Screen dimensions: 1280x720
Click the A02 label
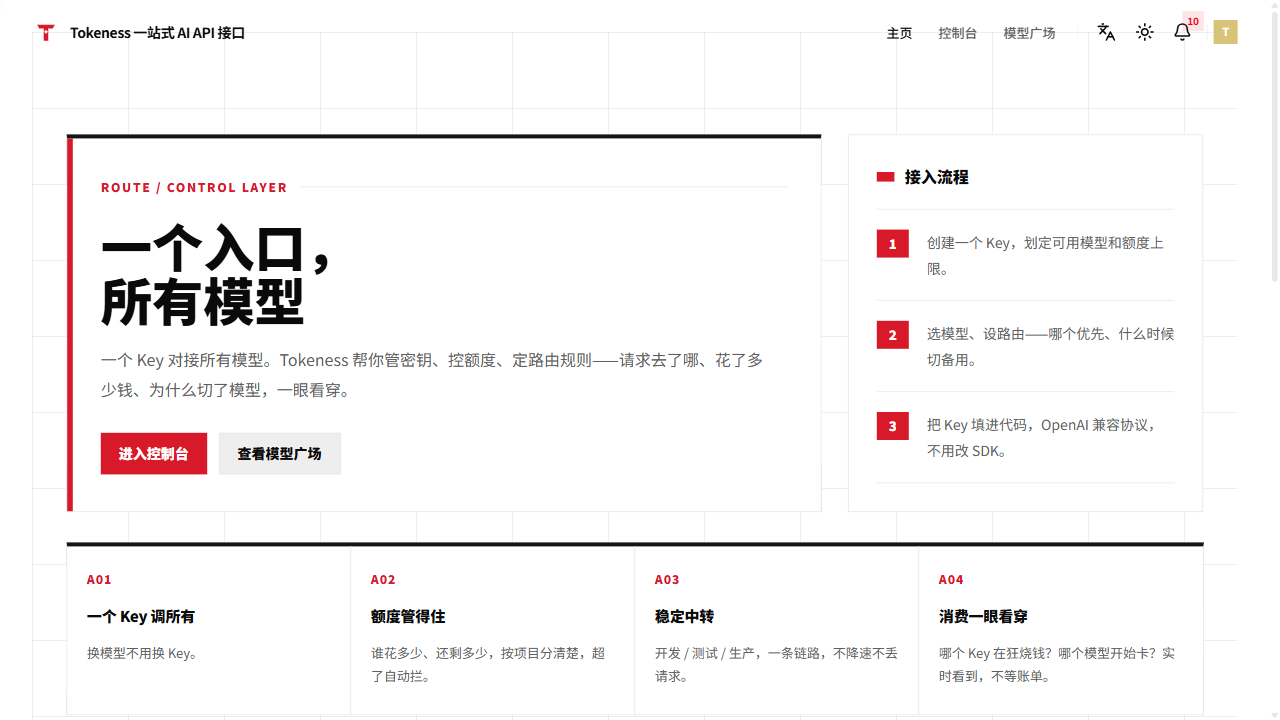(383, 580)
